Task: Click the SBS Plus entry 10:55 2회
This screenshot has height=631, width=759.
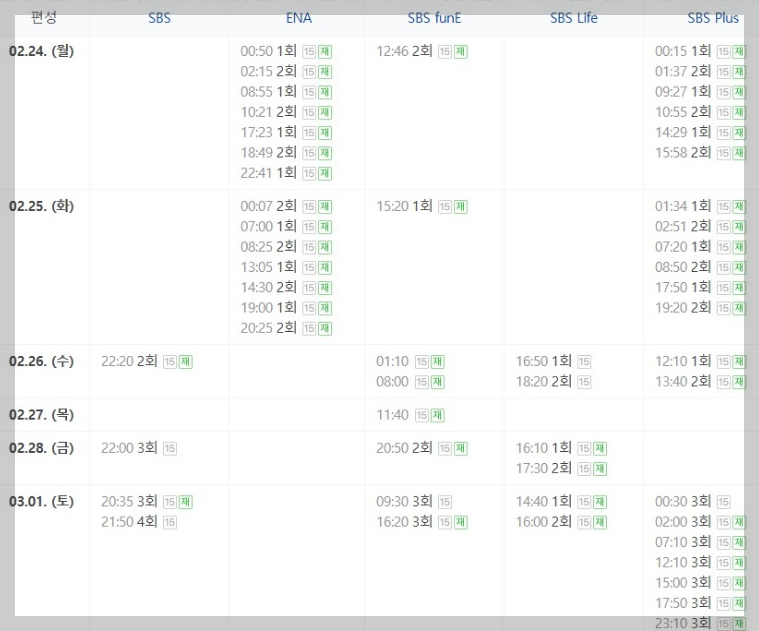Action: 683,112
